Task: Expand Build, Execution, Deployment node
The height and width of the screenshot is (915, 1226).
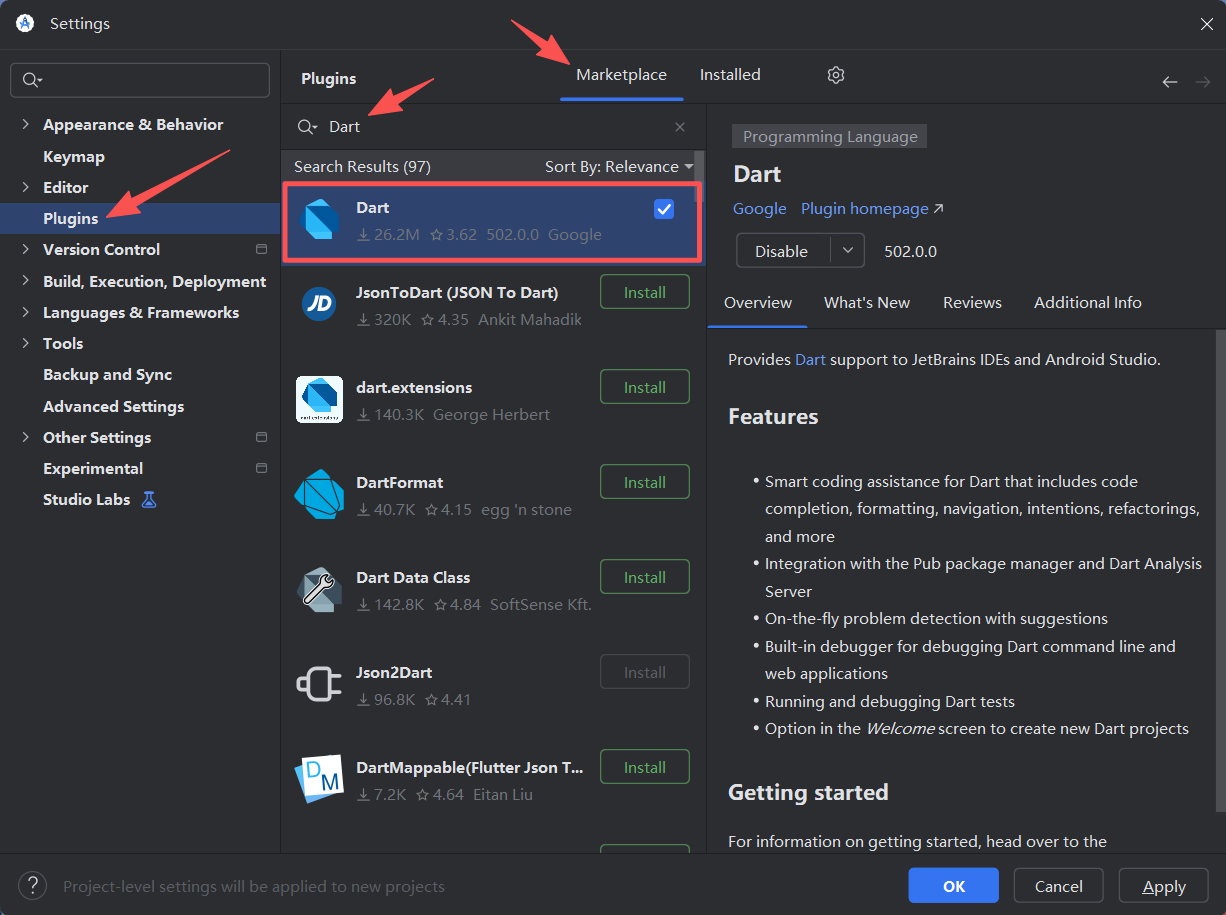Action: 25,281
